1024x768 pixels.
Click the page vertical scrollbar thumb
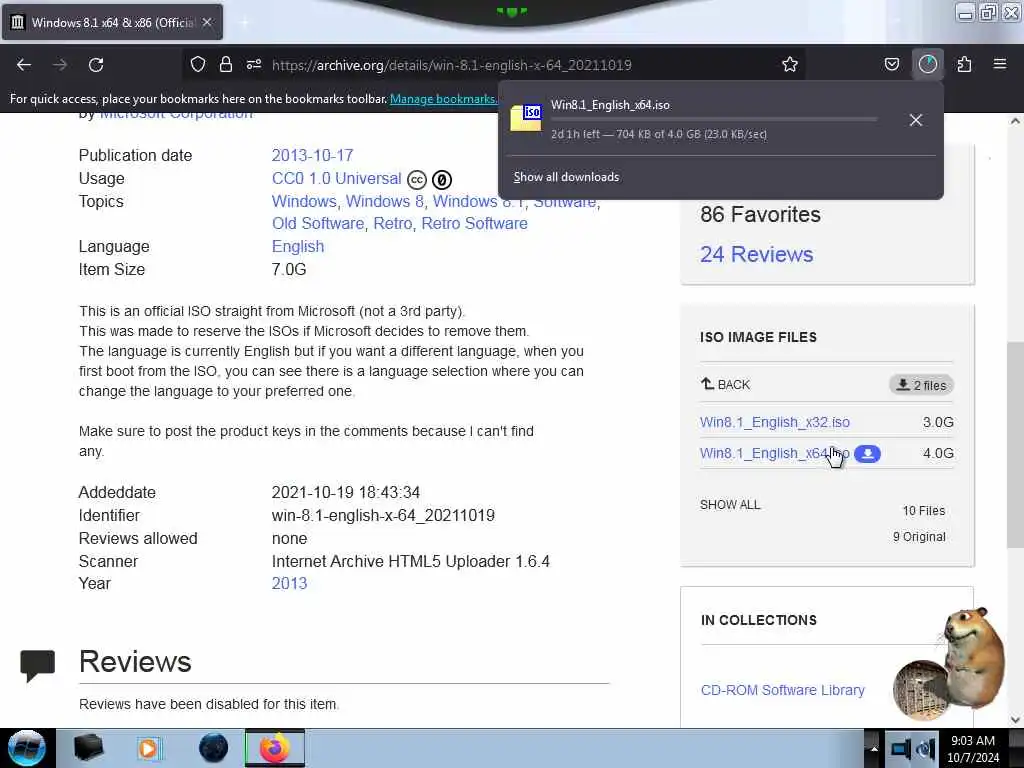(x=1015, y=444)
